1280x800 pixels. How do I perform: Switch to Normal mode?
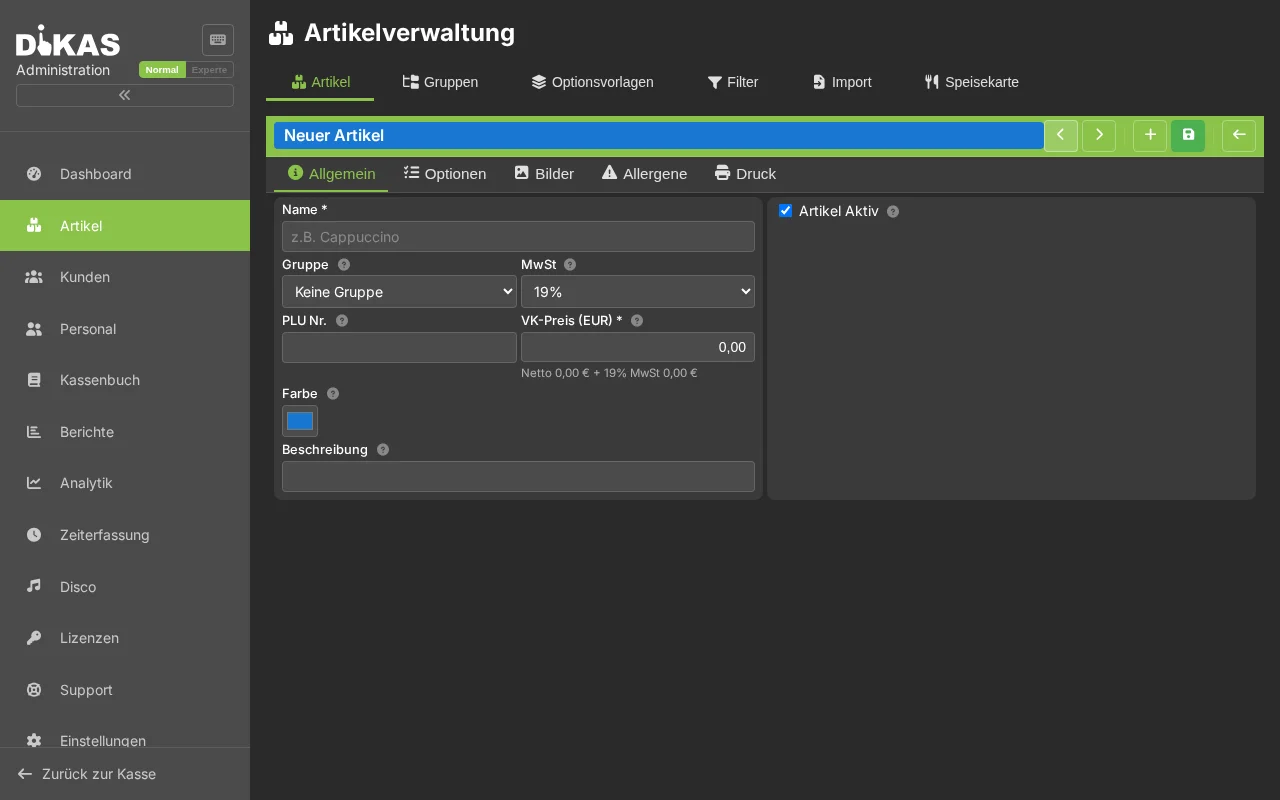tap(162, 70)
